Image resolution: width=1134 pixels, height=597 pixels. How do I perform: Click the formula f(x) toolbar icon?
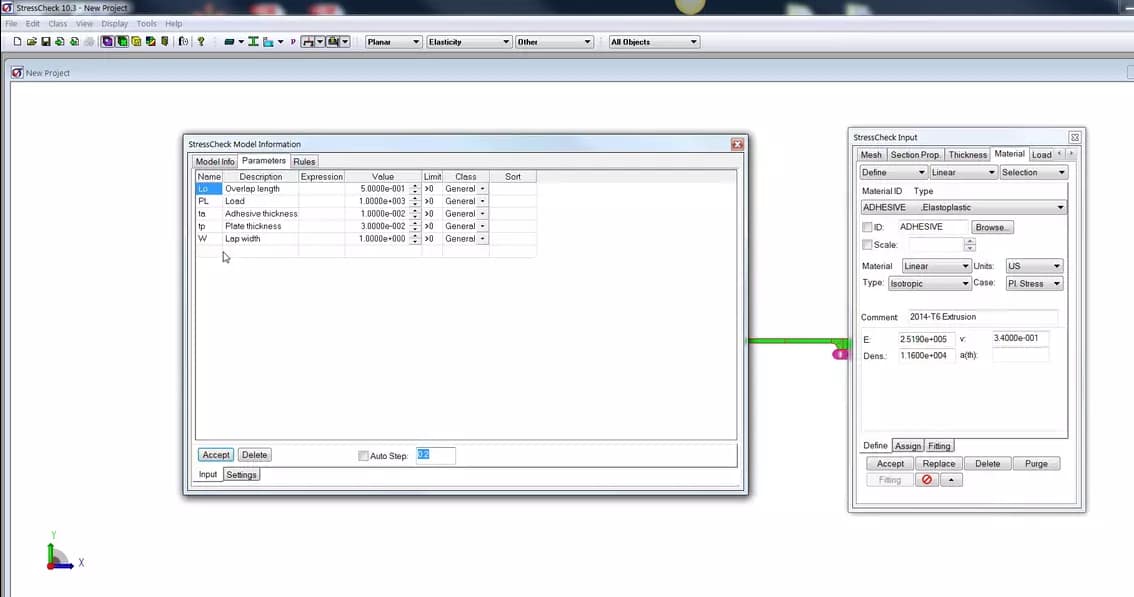click(x=181, y=41)
